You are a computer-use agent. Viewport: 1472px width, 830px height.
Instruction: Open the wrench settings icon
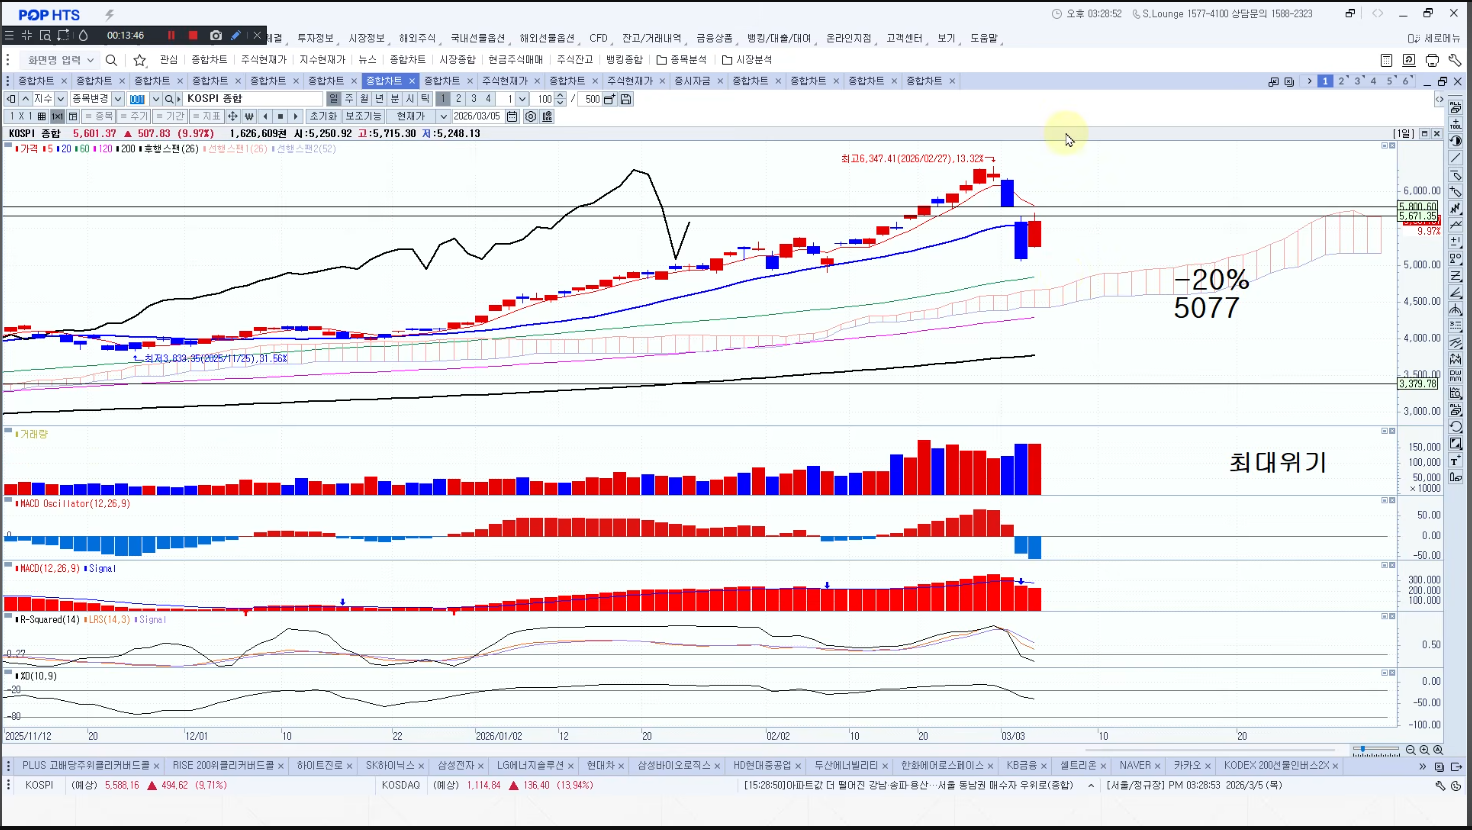(1455, 60)
